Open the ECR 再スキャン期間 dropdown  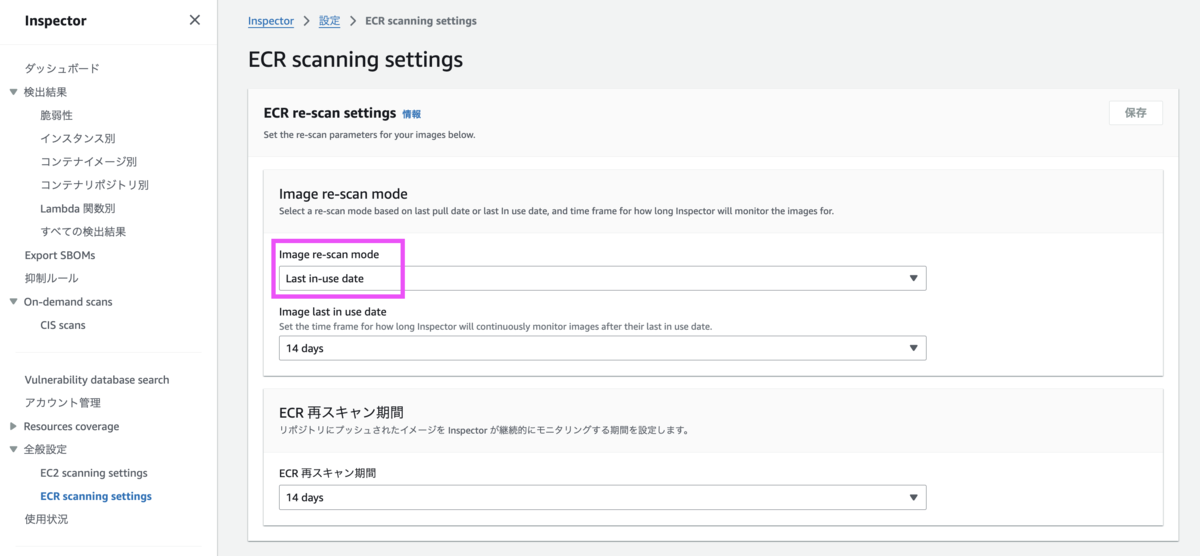pos(603,497)
